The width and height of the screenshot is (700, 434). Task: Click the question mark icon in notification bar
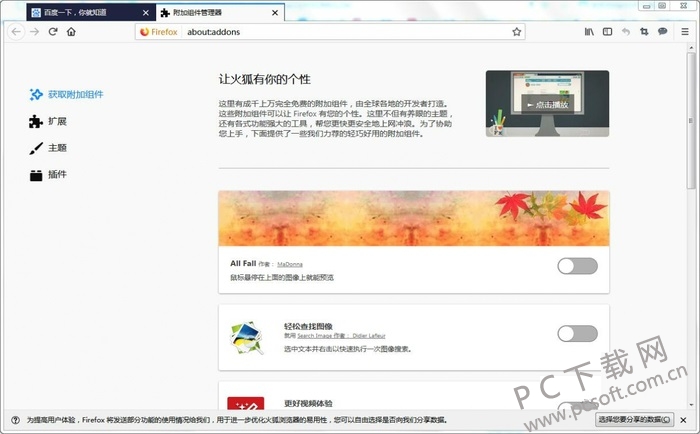click(x=15, y=420)
